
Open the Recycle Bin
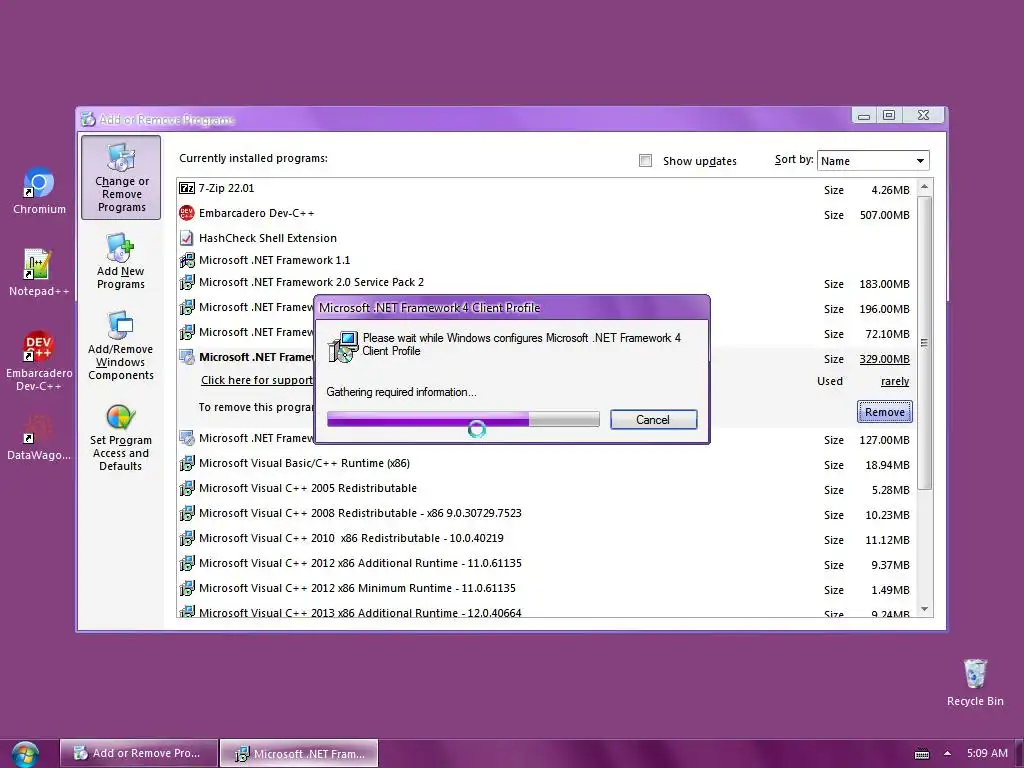(975, 682)
